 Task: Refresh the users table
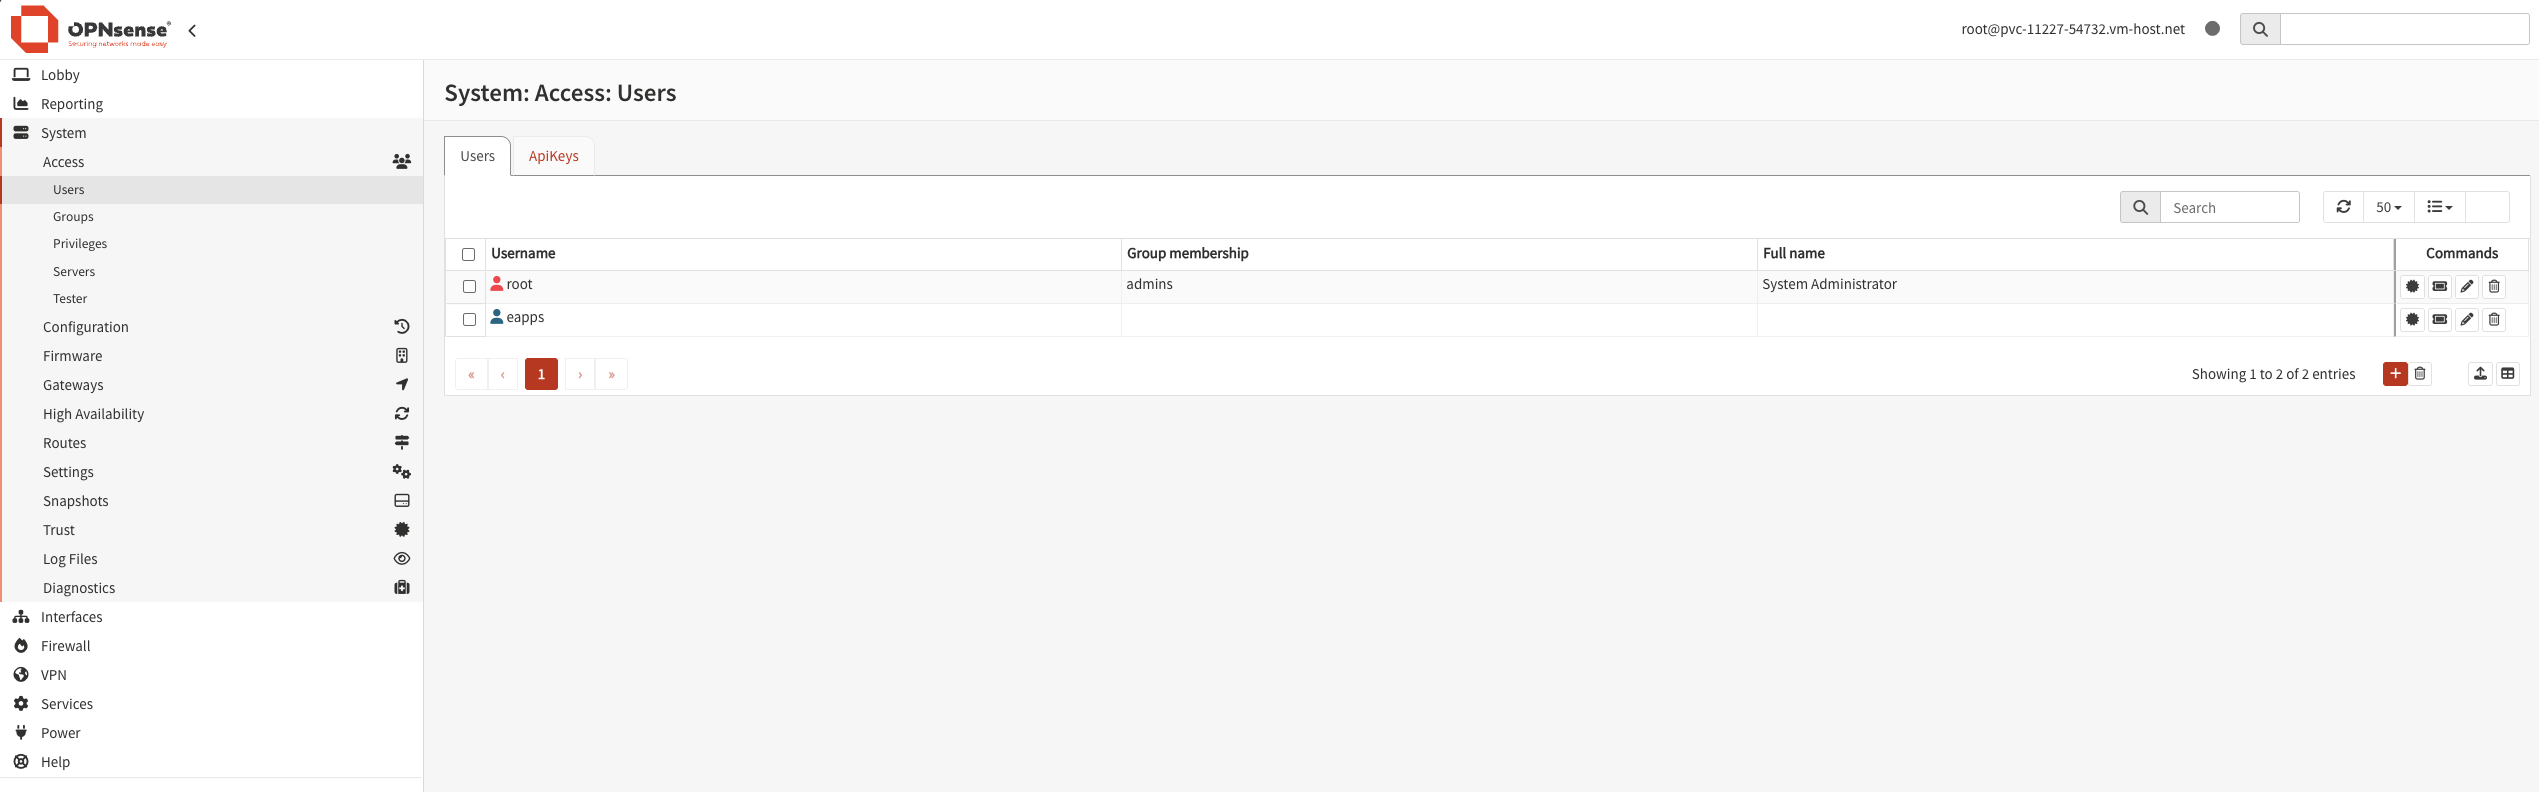click(2343, 207)
